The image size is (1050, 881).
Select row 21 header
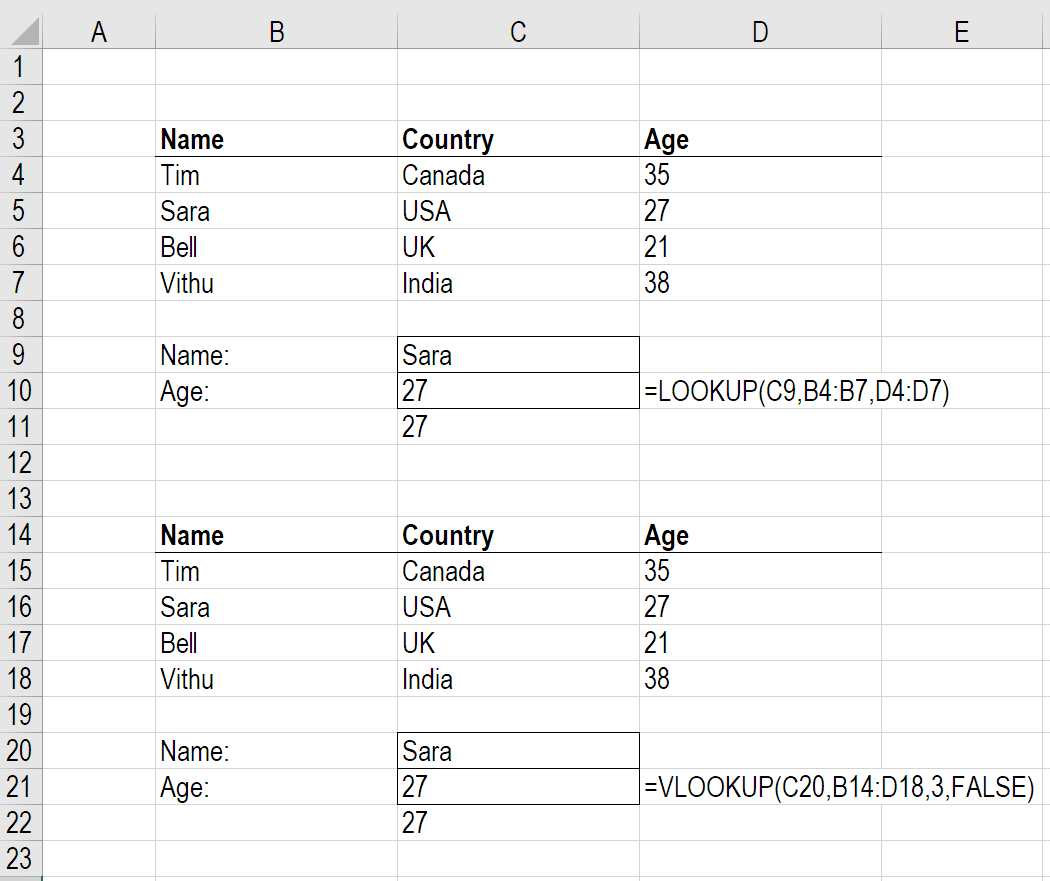20,787
